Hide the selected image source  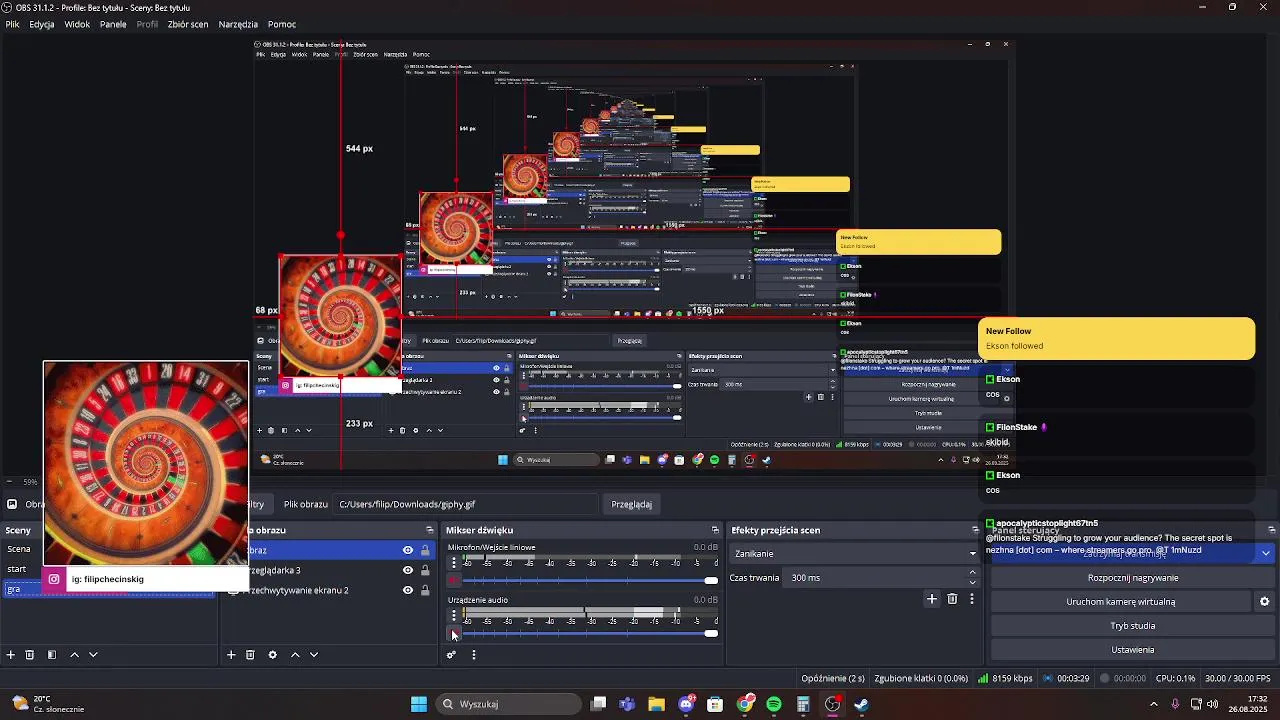pyautogui.click(x=408, y=550)
